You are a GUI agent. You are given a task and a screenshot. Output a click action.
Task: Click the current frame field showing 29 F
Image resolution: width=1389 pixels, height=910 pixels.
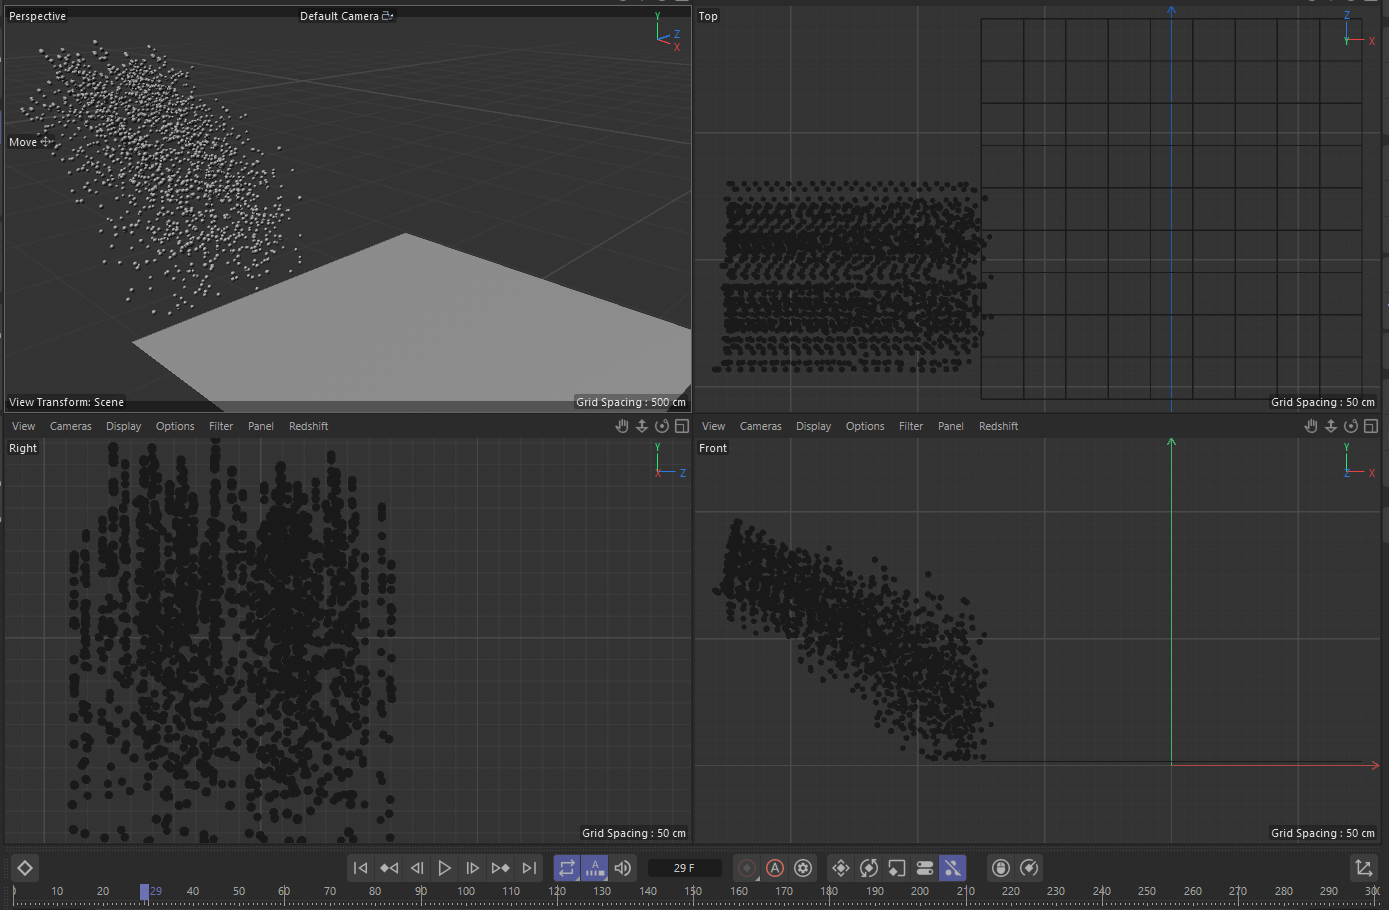tap(684, 868)
